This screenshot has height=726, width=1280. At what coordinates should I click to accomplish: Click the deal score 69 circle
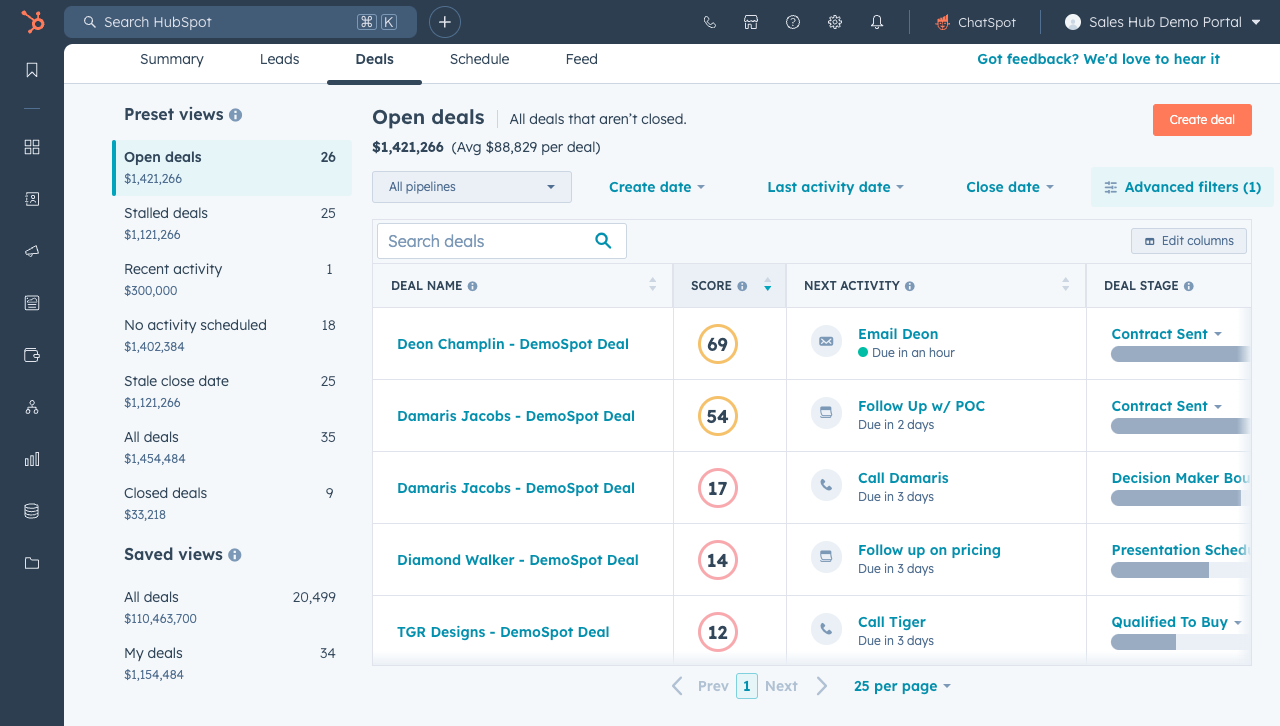coord(717,344)
